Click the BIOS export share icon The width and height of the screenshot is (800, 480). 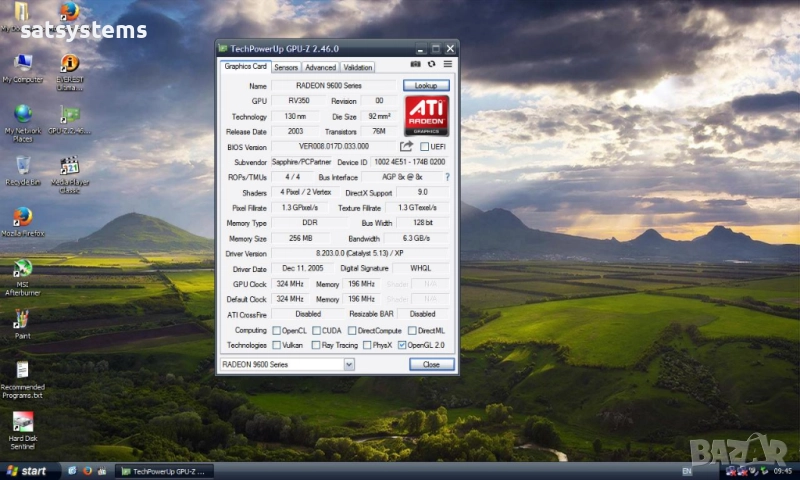pyautogui.click(x=407, y=146)
